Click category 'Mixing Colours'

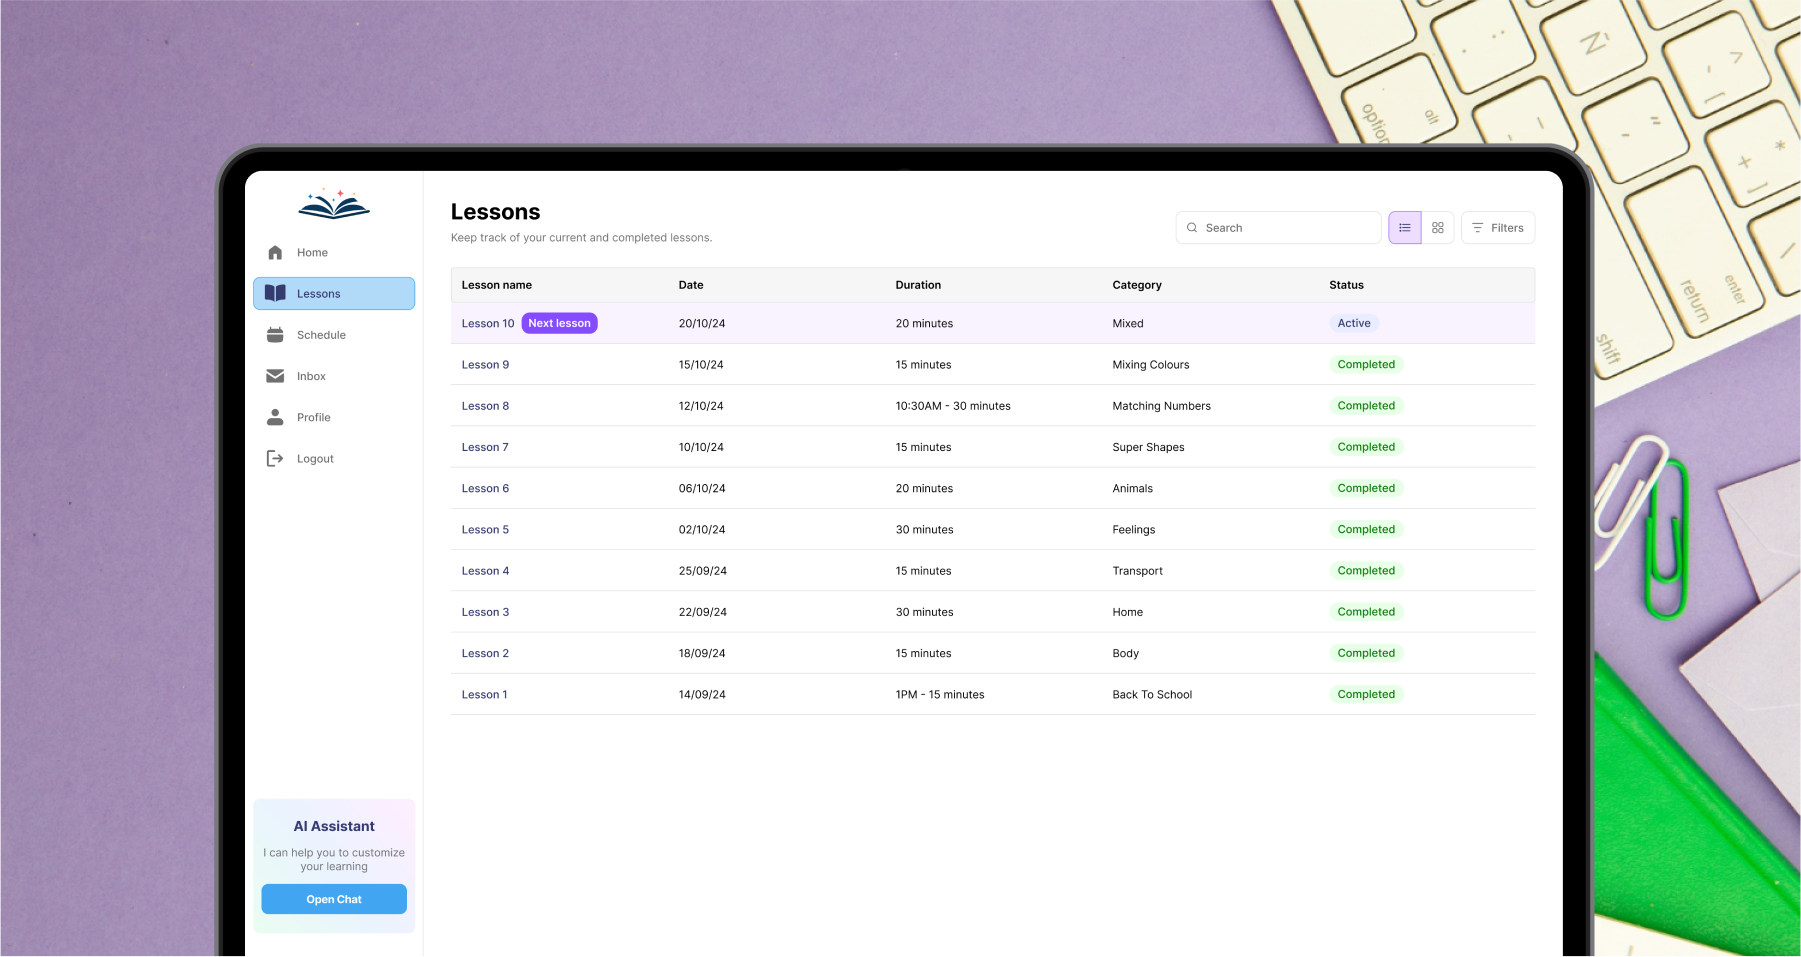tap(1151, 365)
